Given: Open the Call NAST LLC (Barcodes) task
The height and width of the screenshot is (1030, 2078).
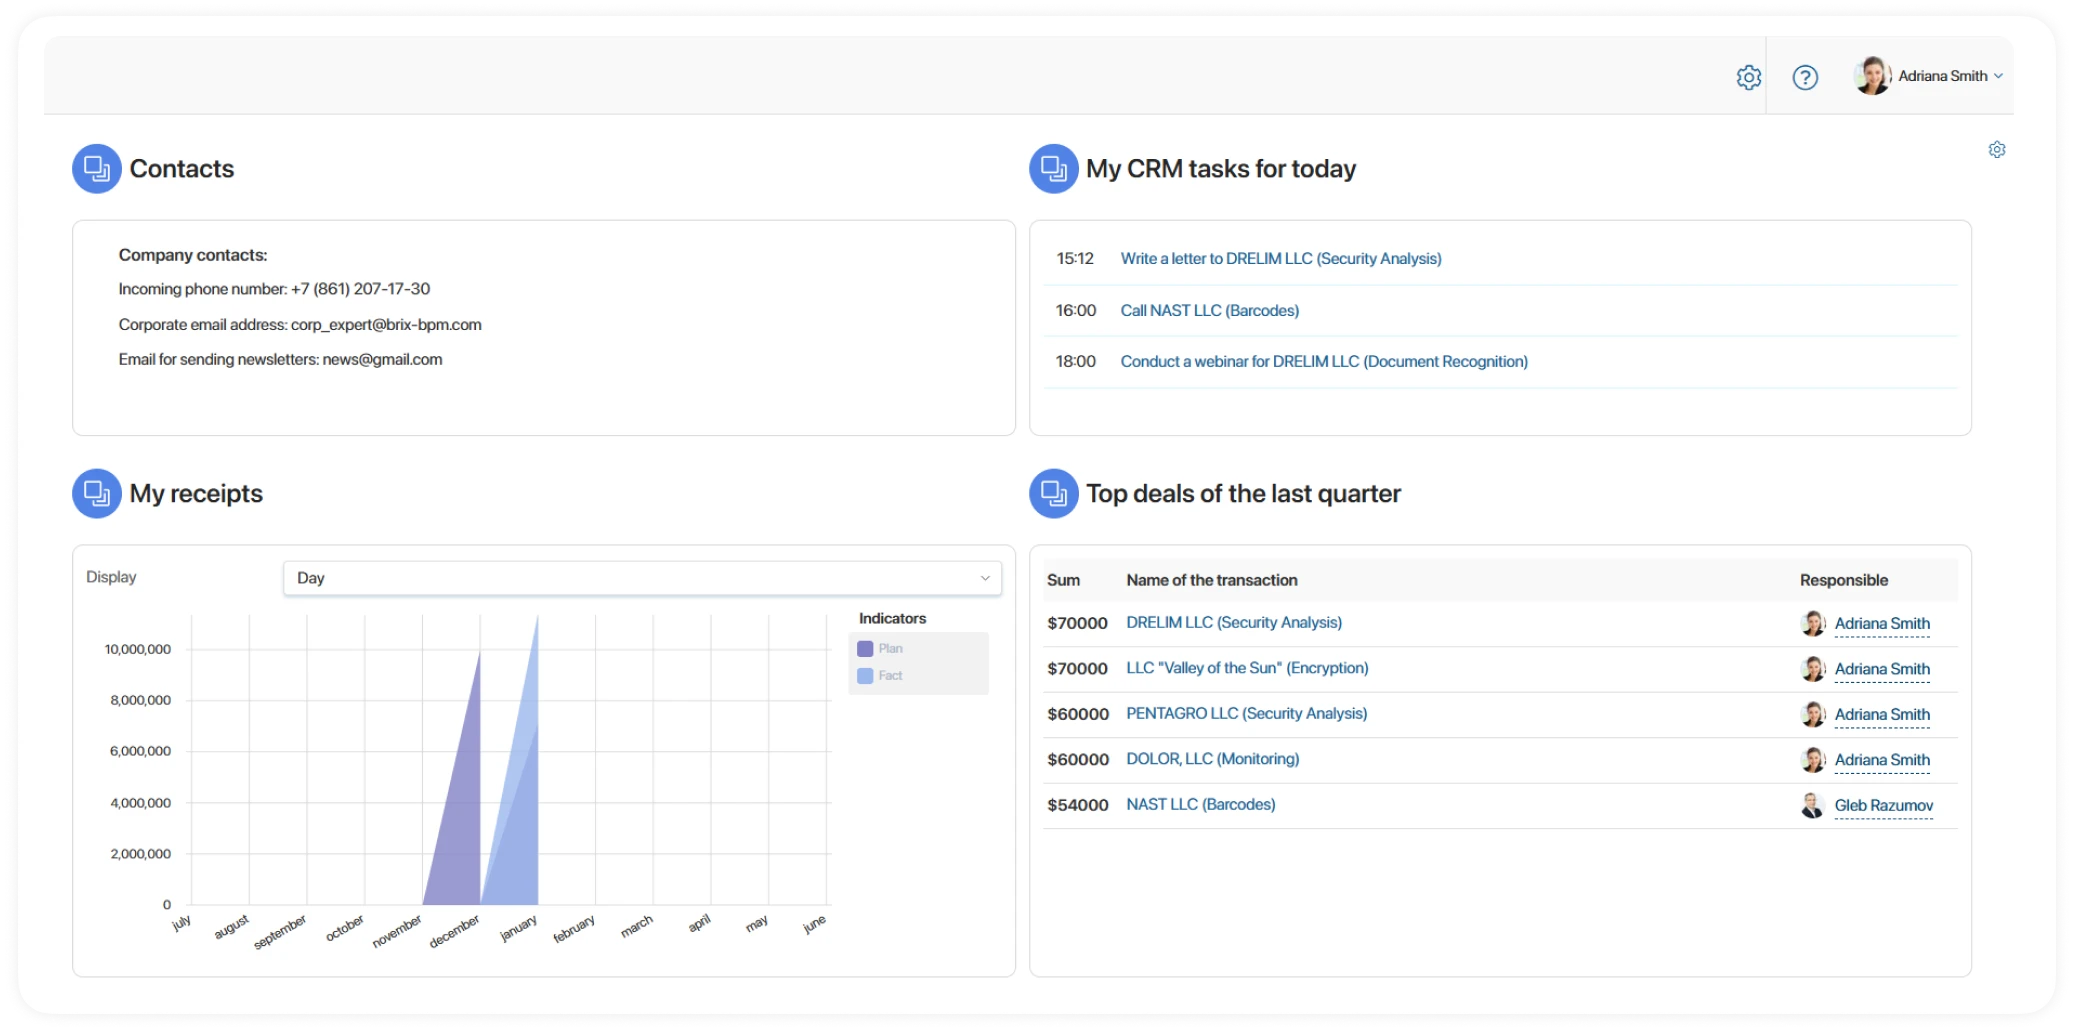Looking at the screenshot, I should click(1209, 311).
